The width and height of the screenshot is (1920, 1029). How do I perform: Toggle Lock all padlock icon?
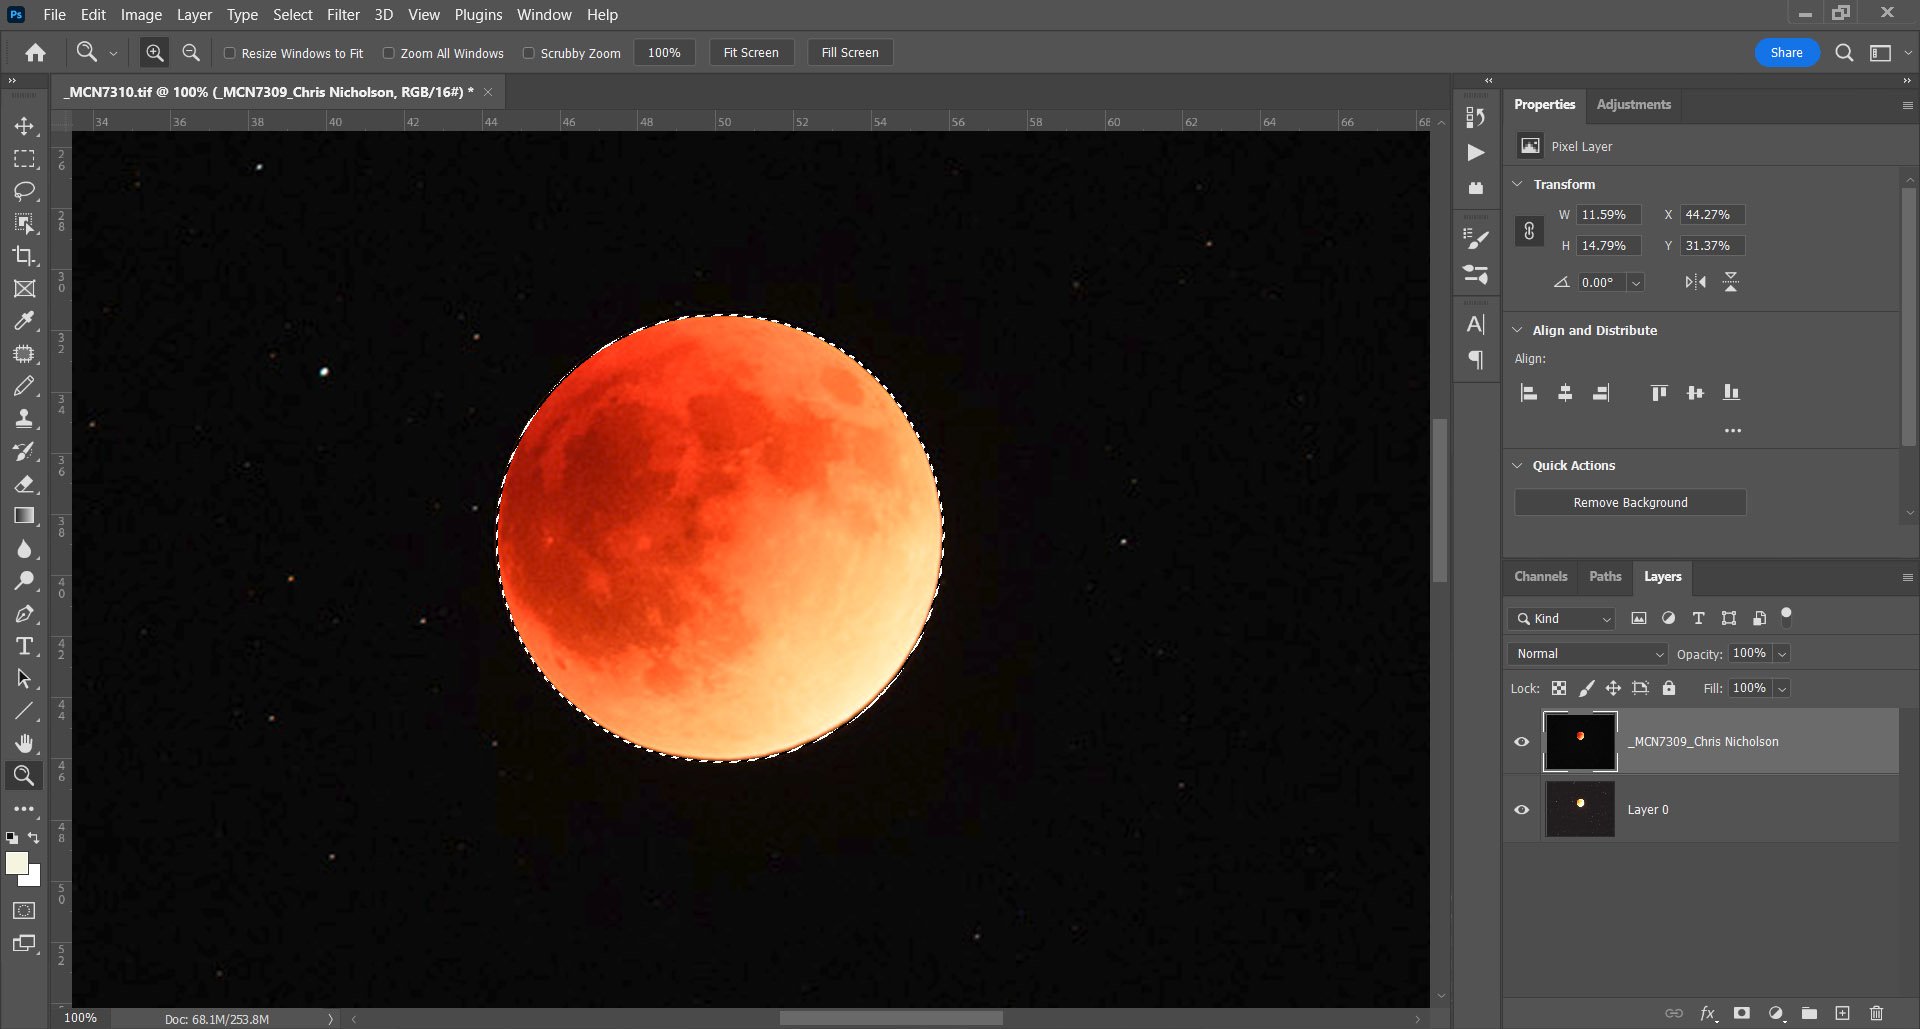point(1668,688)
